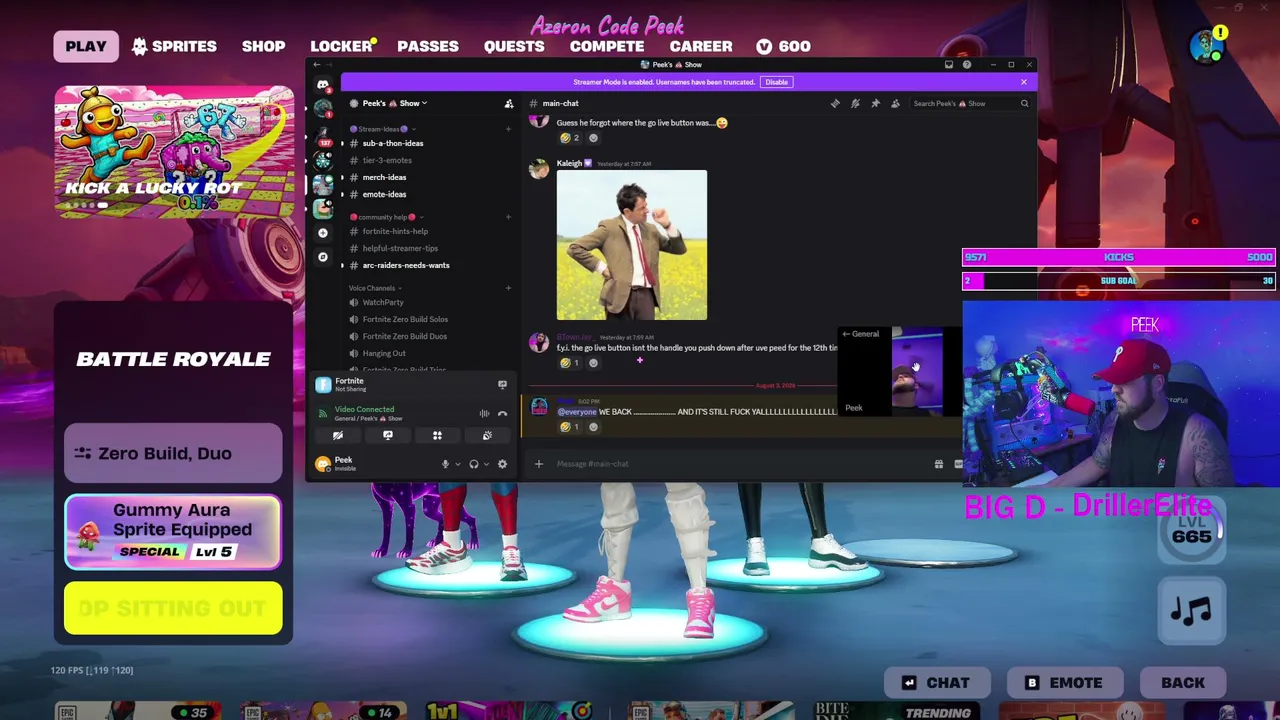Open the V-Bucks 600 balance
Image resolution: width=1280 pixels, height=720 pixels.
point(783,46)
